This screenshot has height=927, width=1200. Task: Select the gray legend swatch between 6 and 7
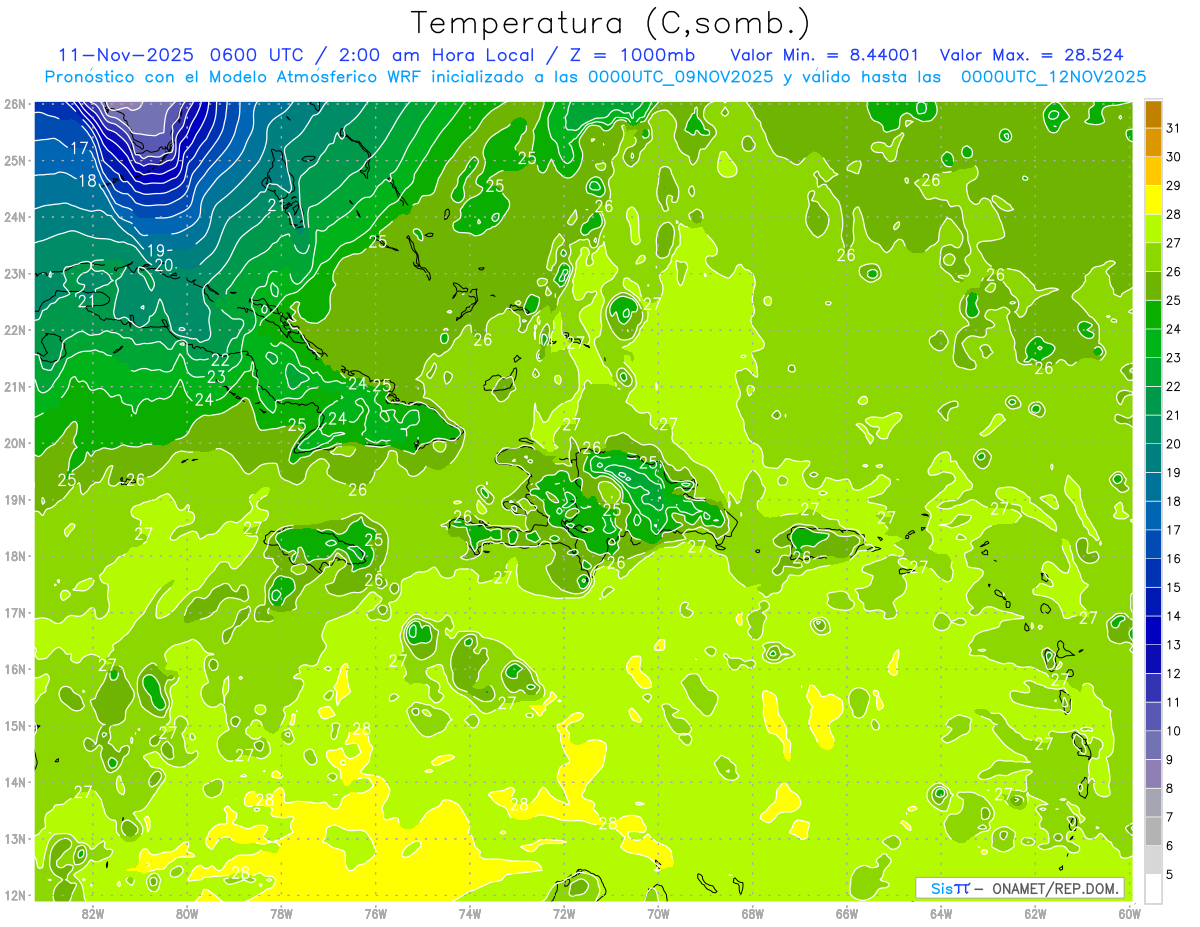click(x=1153, y=831)
